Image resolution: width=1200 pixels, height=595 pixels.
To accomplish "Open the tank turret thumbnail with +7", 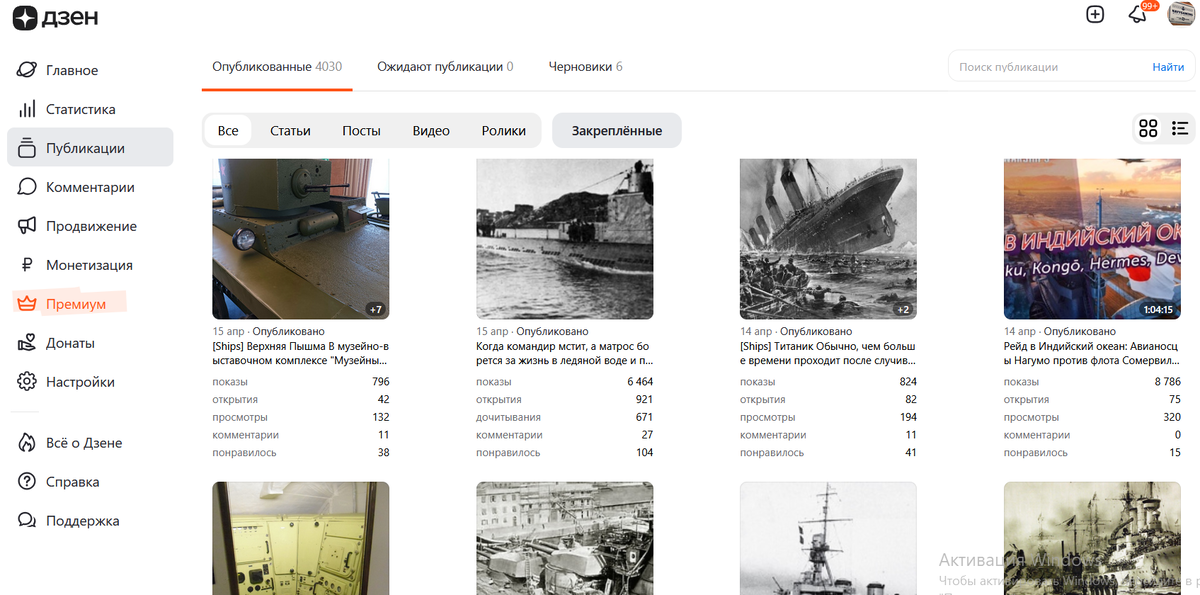I will tap(301, 239).
